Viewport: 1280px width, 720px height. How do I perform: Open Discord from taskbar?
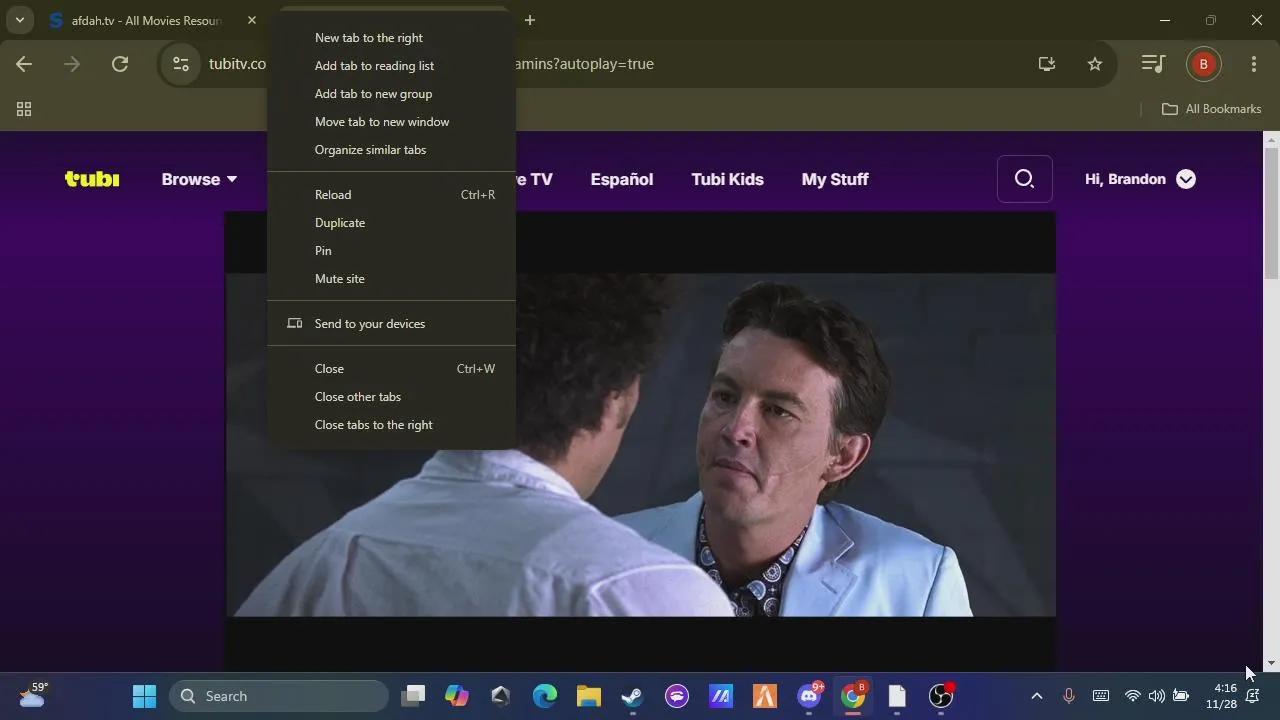pyautogui.click(x=809, y=696)
